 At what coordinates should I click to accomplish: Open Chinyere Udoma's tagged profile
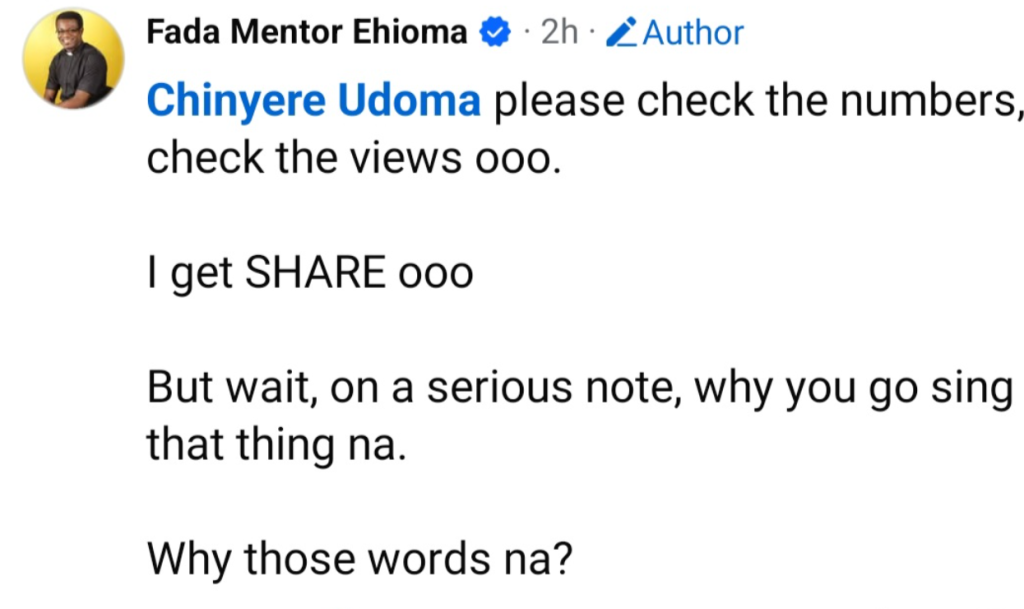point(314,102)
